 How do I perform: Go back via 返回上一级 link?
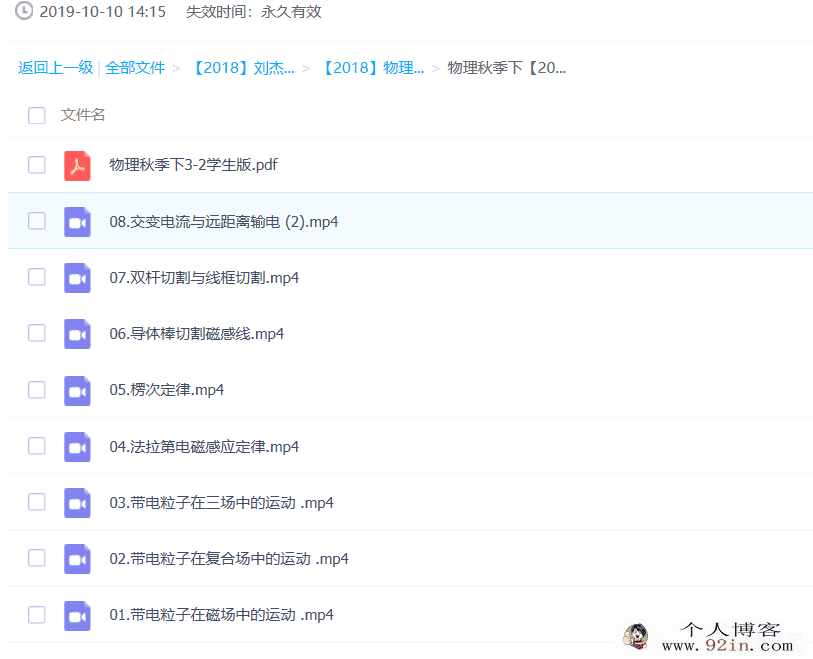[55, 67]
